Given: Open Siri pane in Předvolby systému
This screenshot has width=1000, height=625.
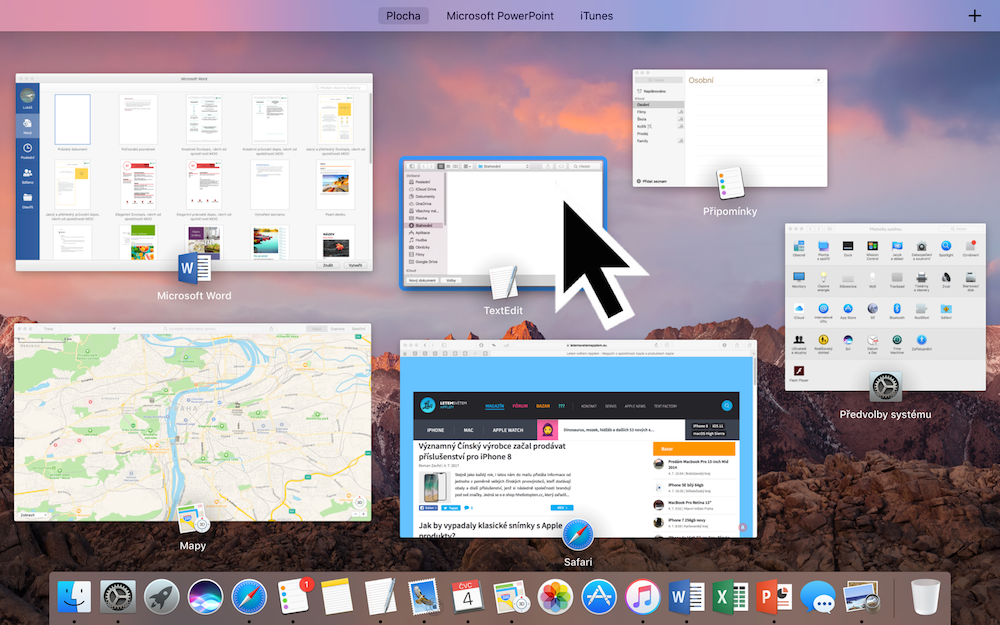Looking at the screenshot, I should [848, 342].
